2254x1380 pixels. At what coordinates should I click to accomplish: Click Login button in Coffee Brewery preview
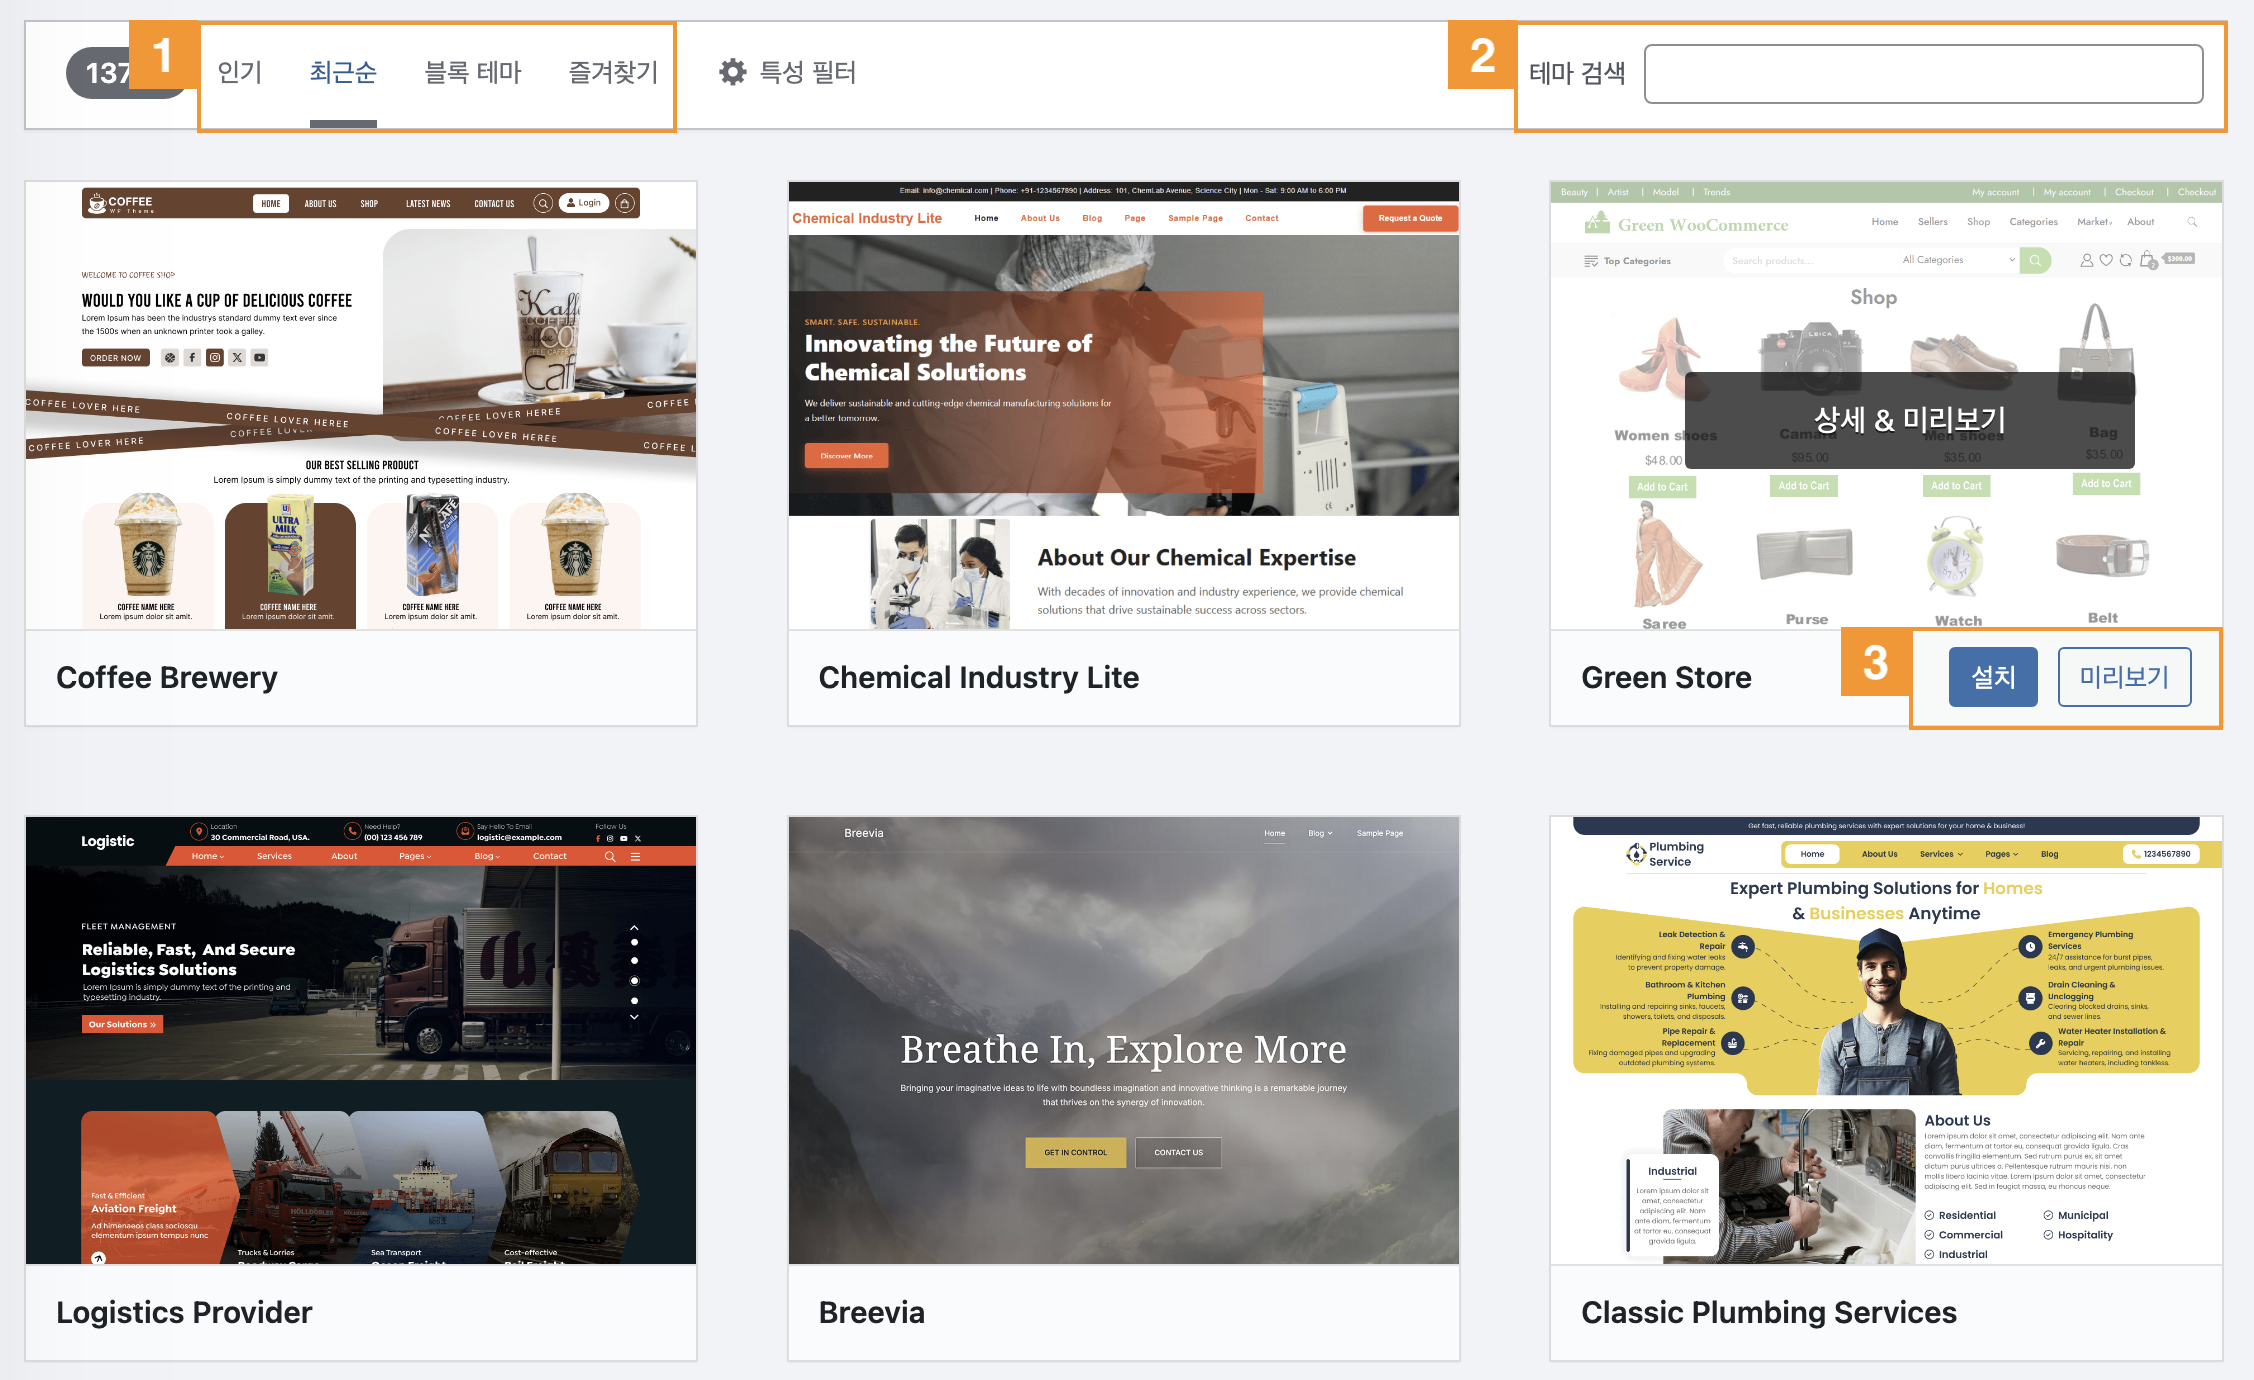click(x=584, y=203)
